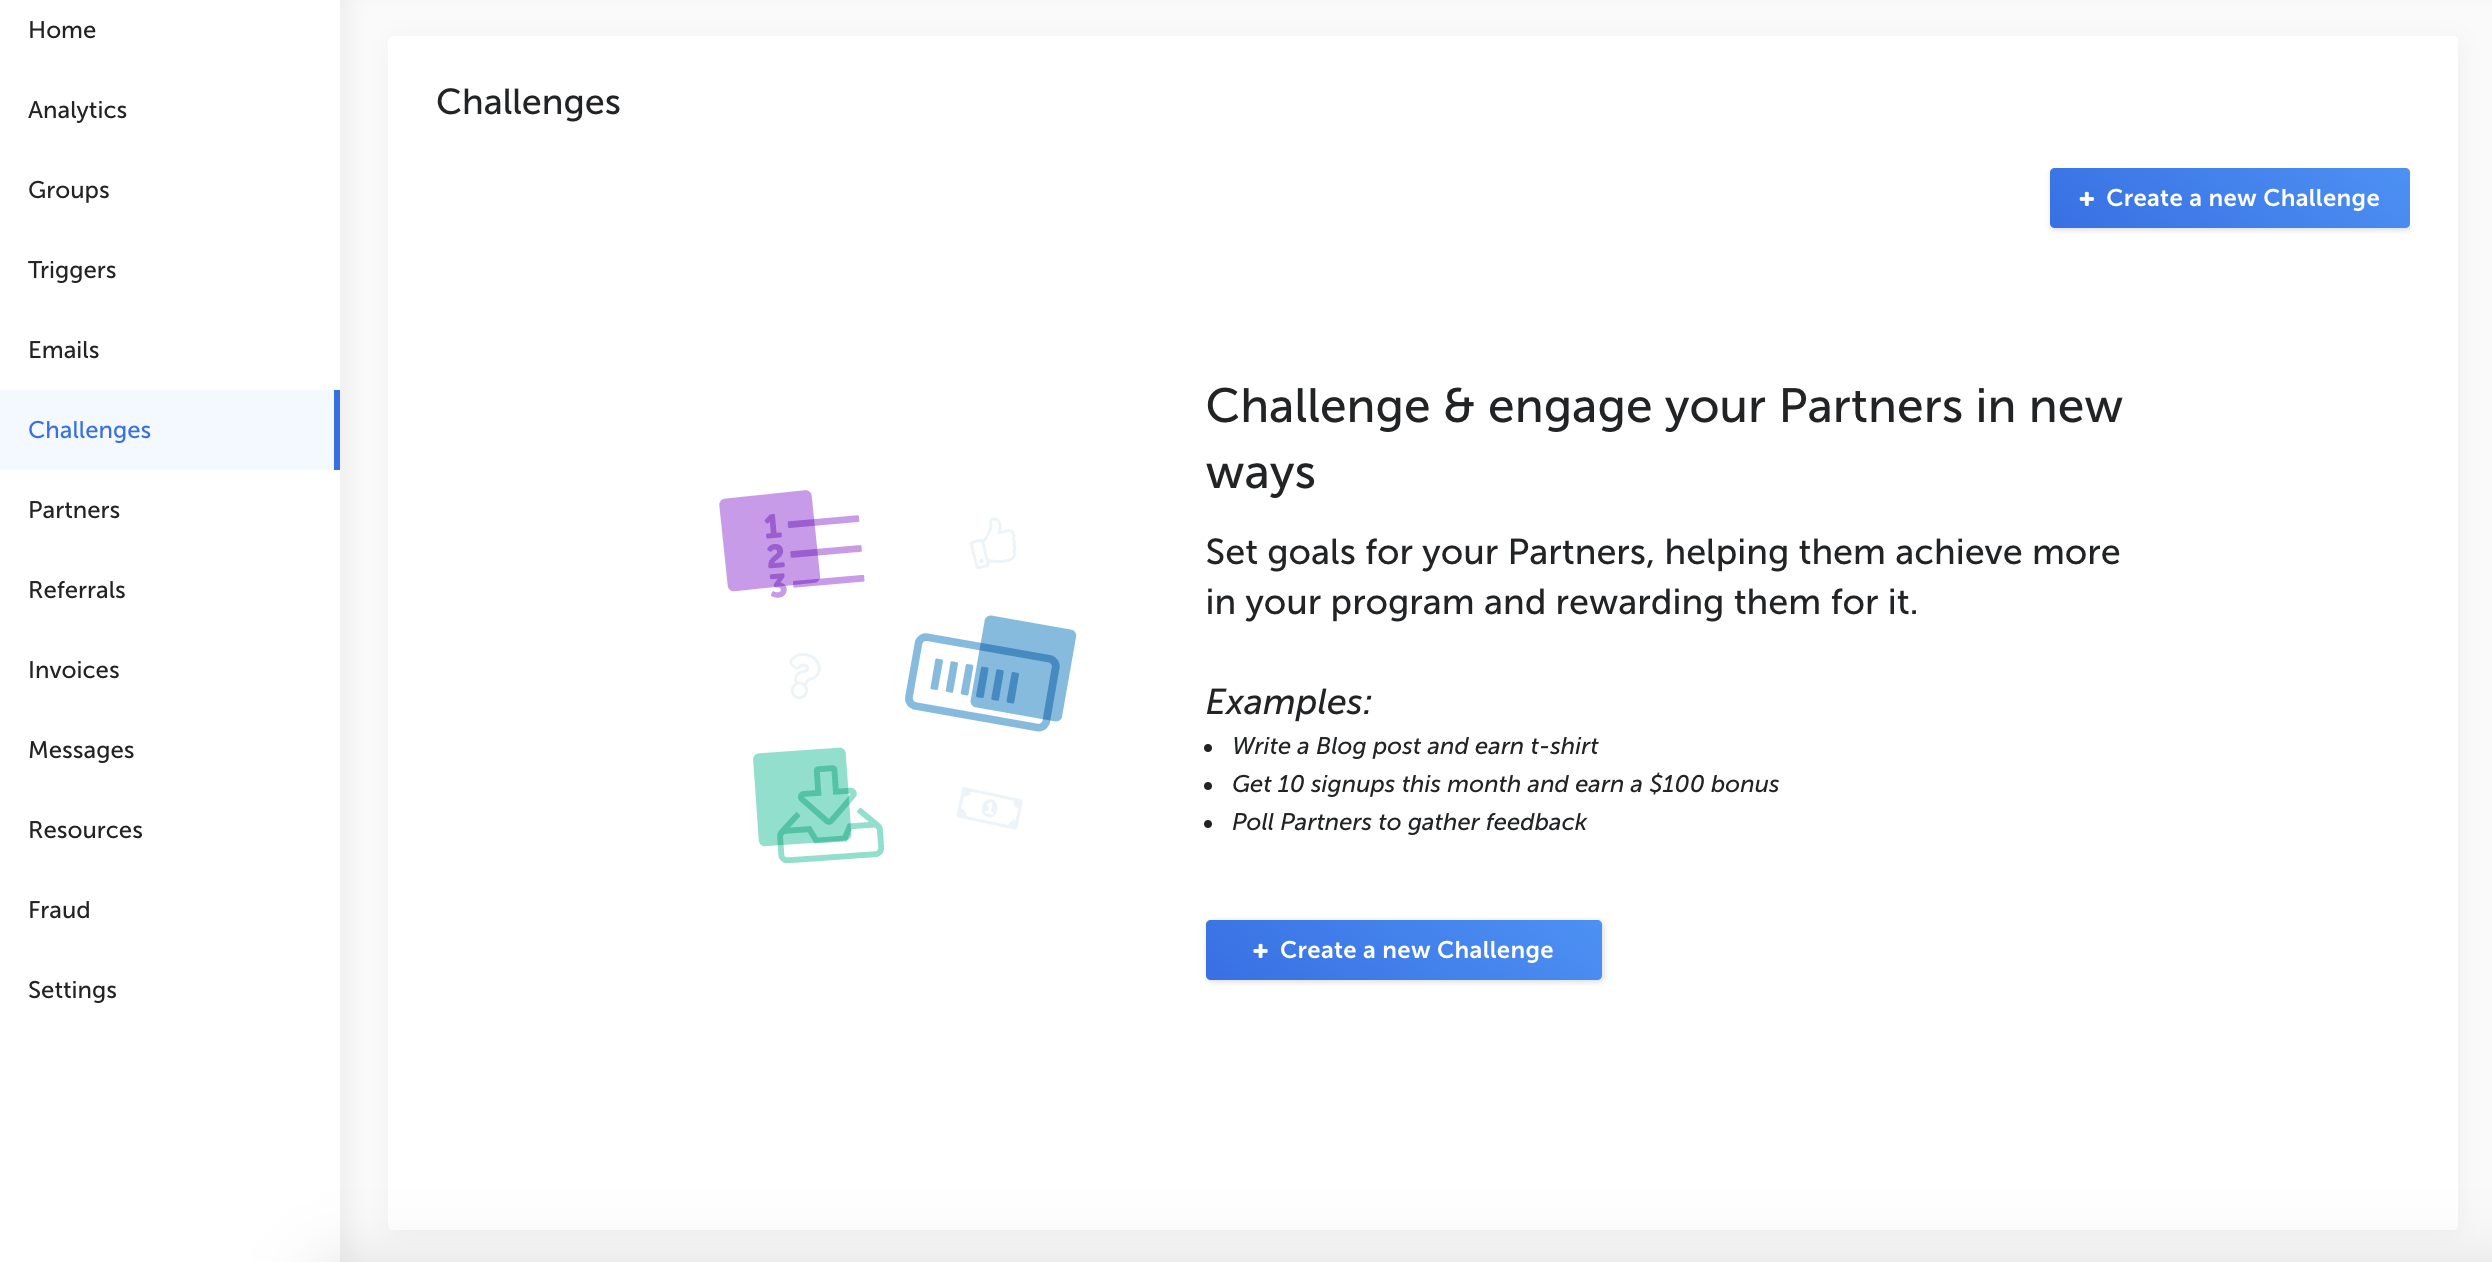Click the green download illustration icon
Screen dimensions: 2492x1262
tap(820, 805)
